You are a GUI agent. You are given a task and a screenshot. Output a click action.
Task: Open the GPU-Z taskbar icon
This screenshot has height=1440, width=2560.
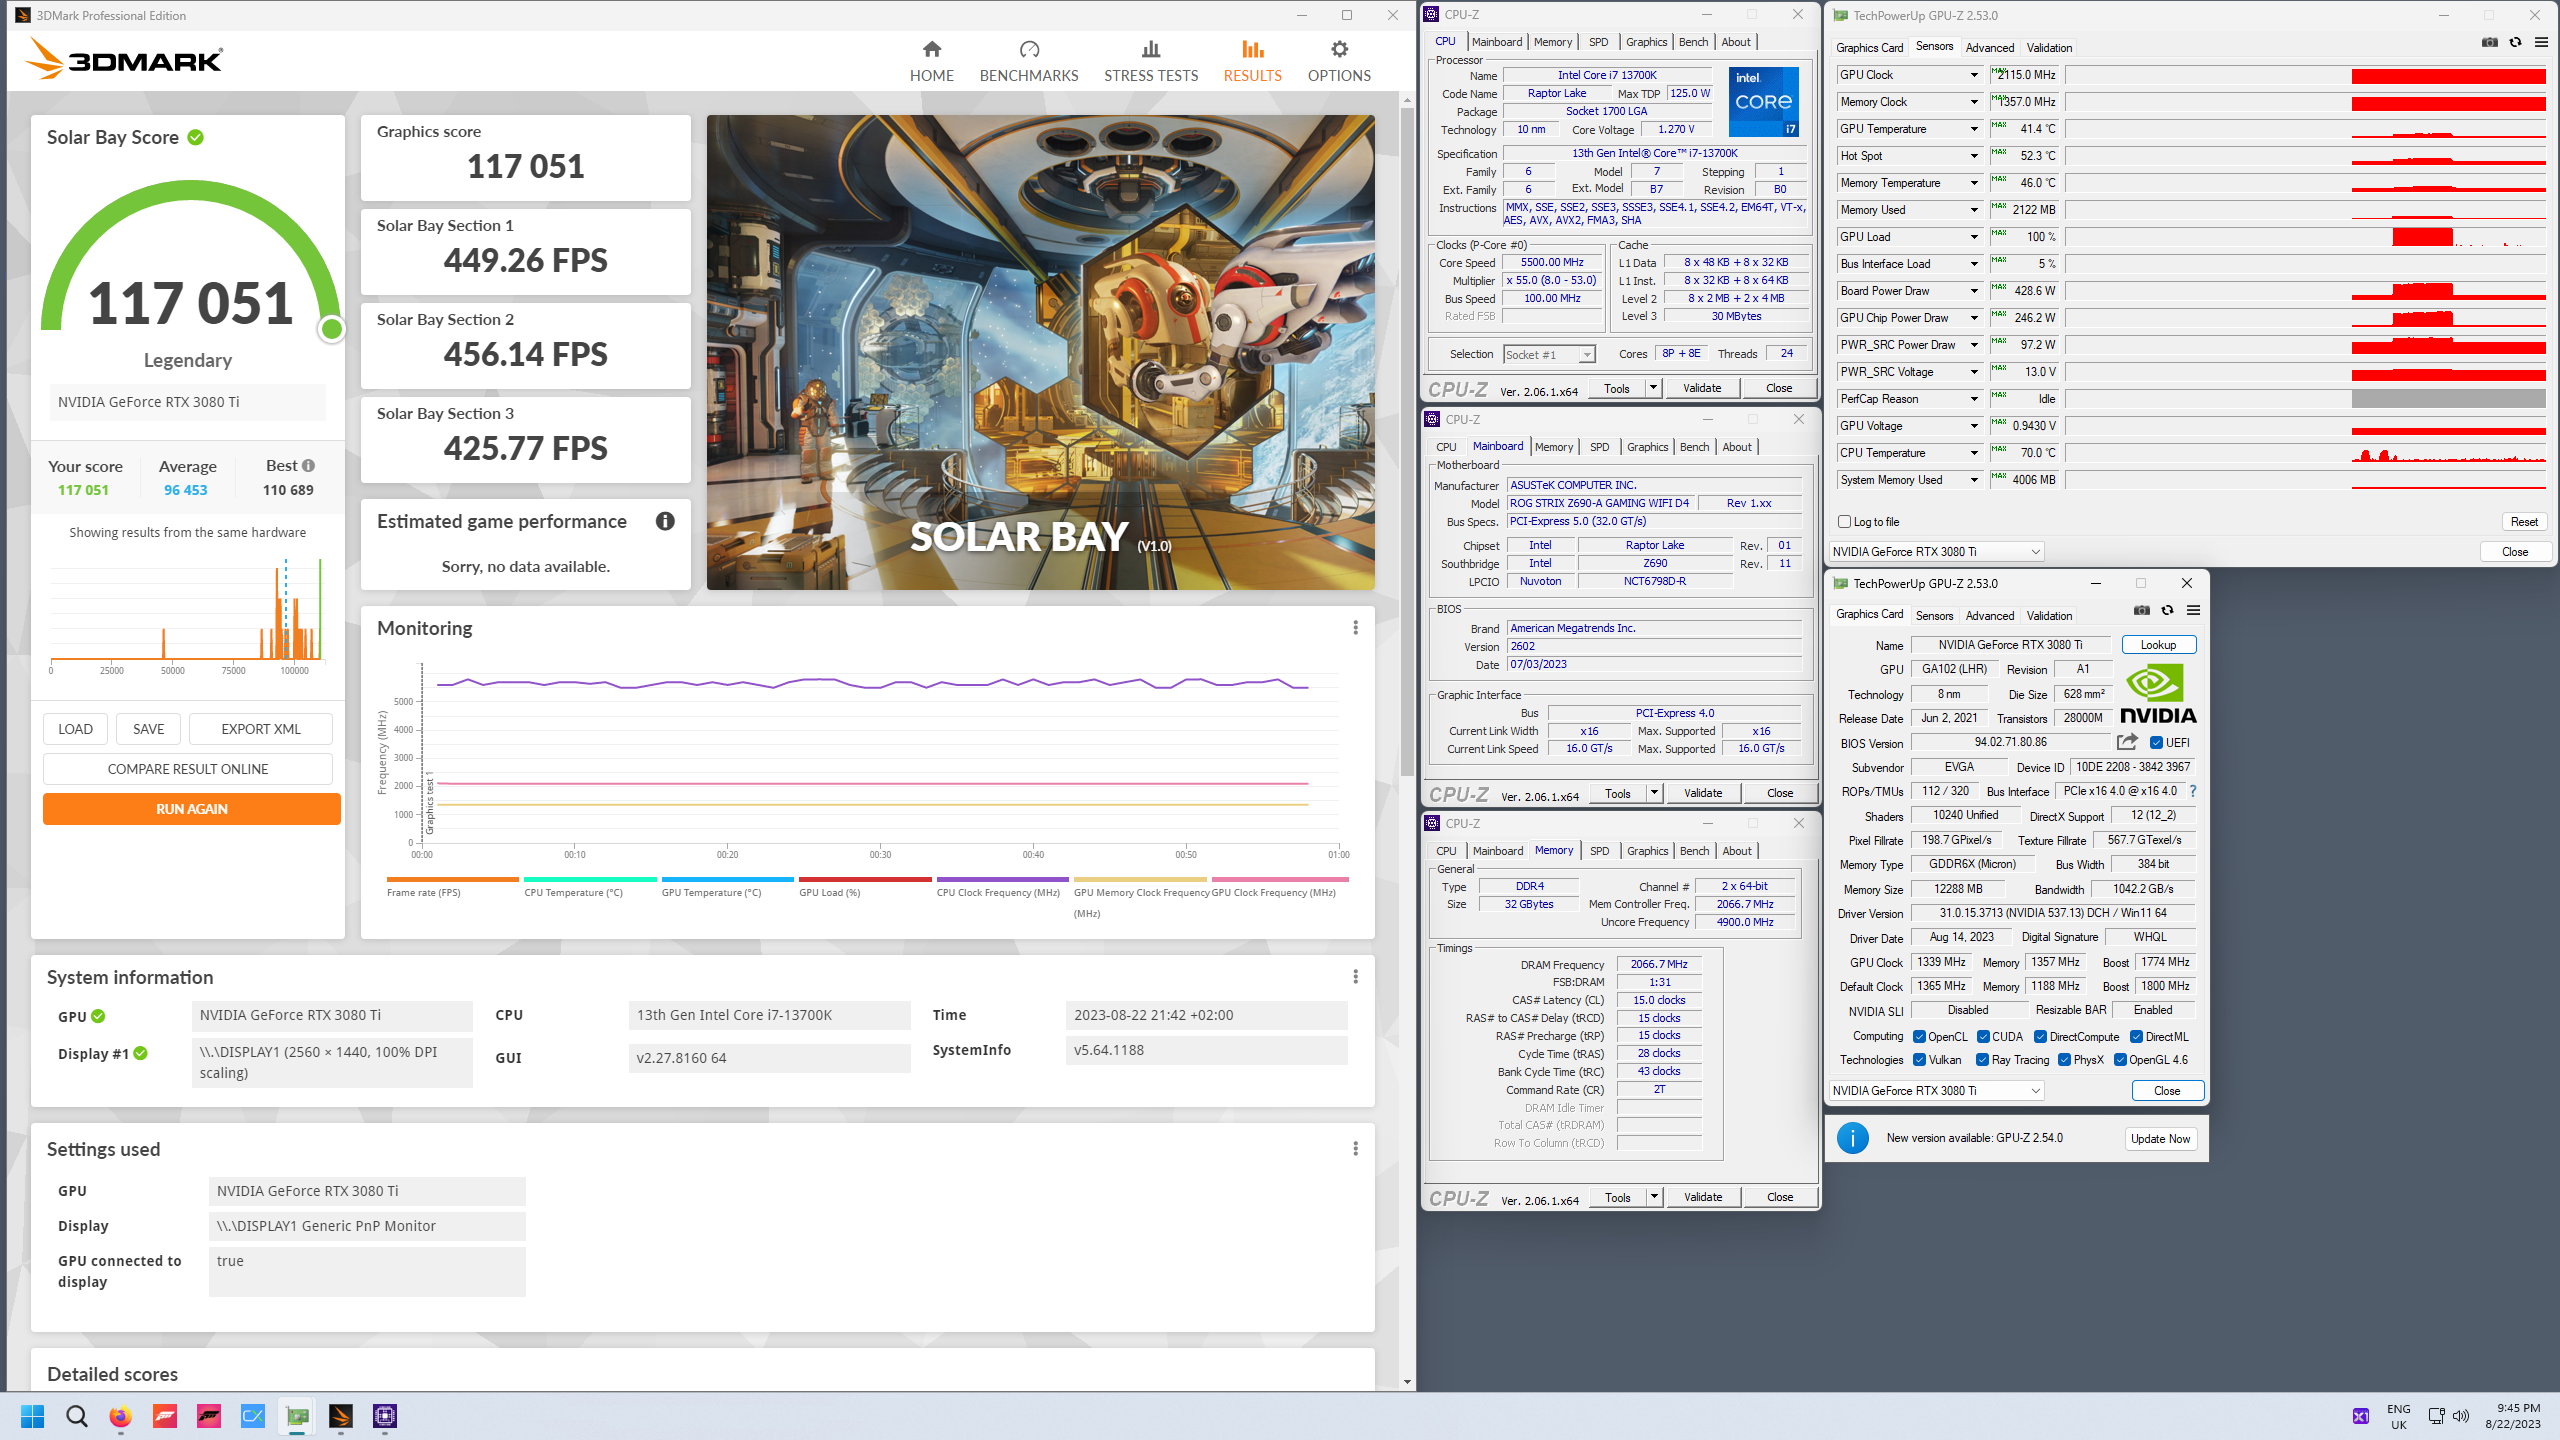coord(297,1416)
